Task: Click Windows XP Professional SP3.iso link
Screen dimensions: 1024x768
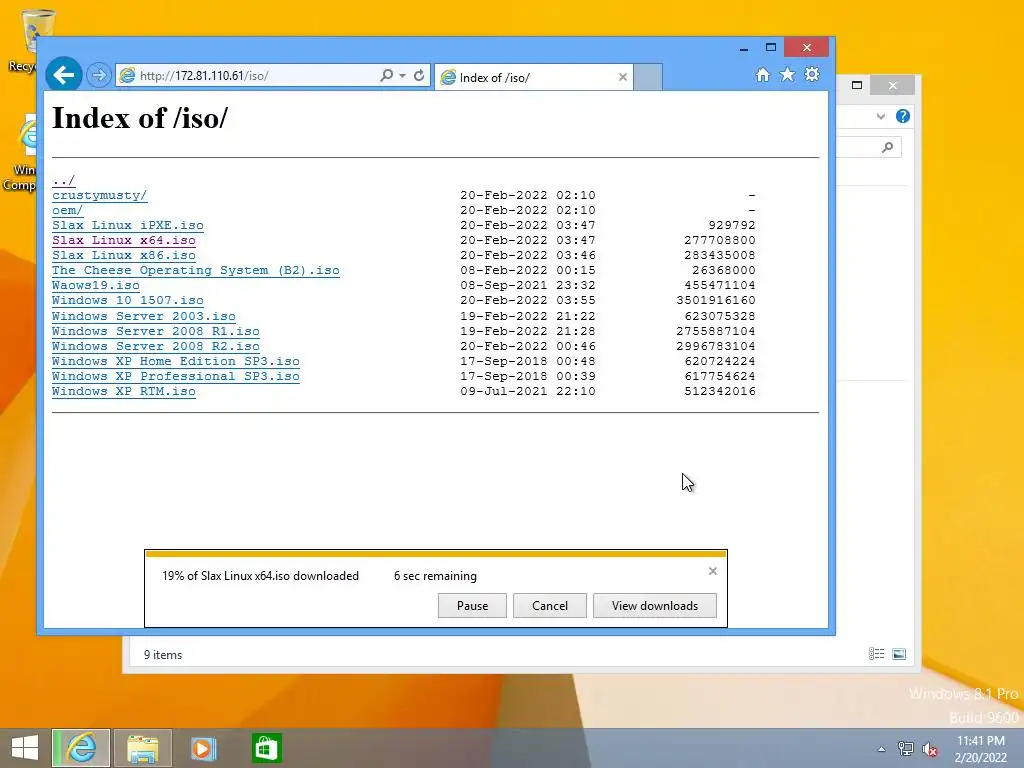Action: pos(176,376)
